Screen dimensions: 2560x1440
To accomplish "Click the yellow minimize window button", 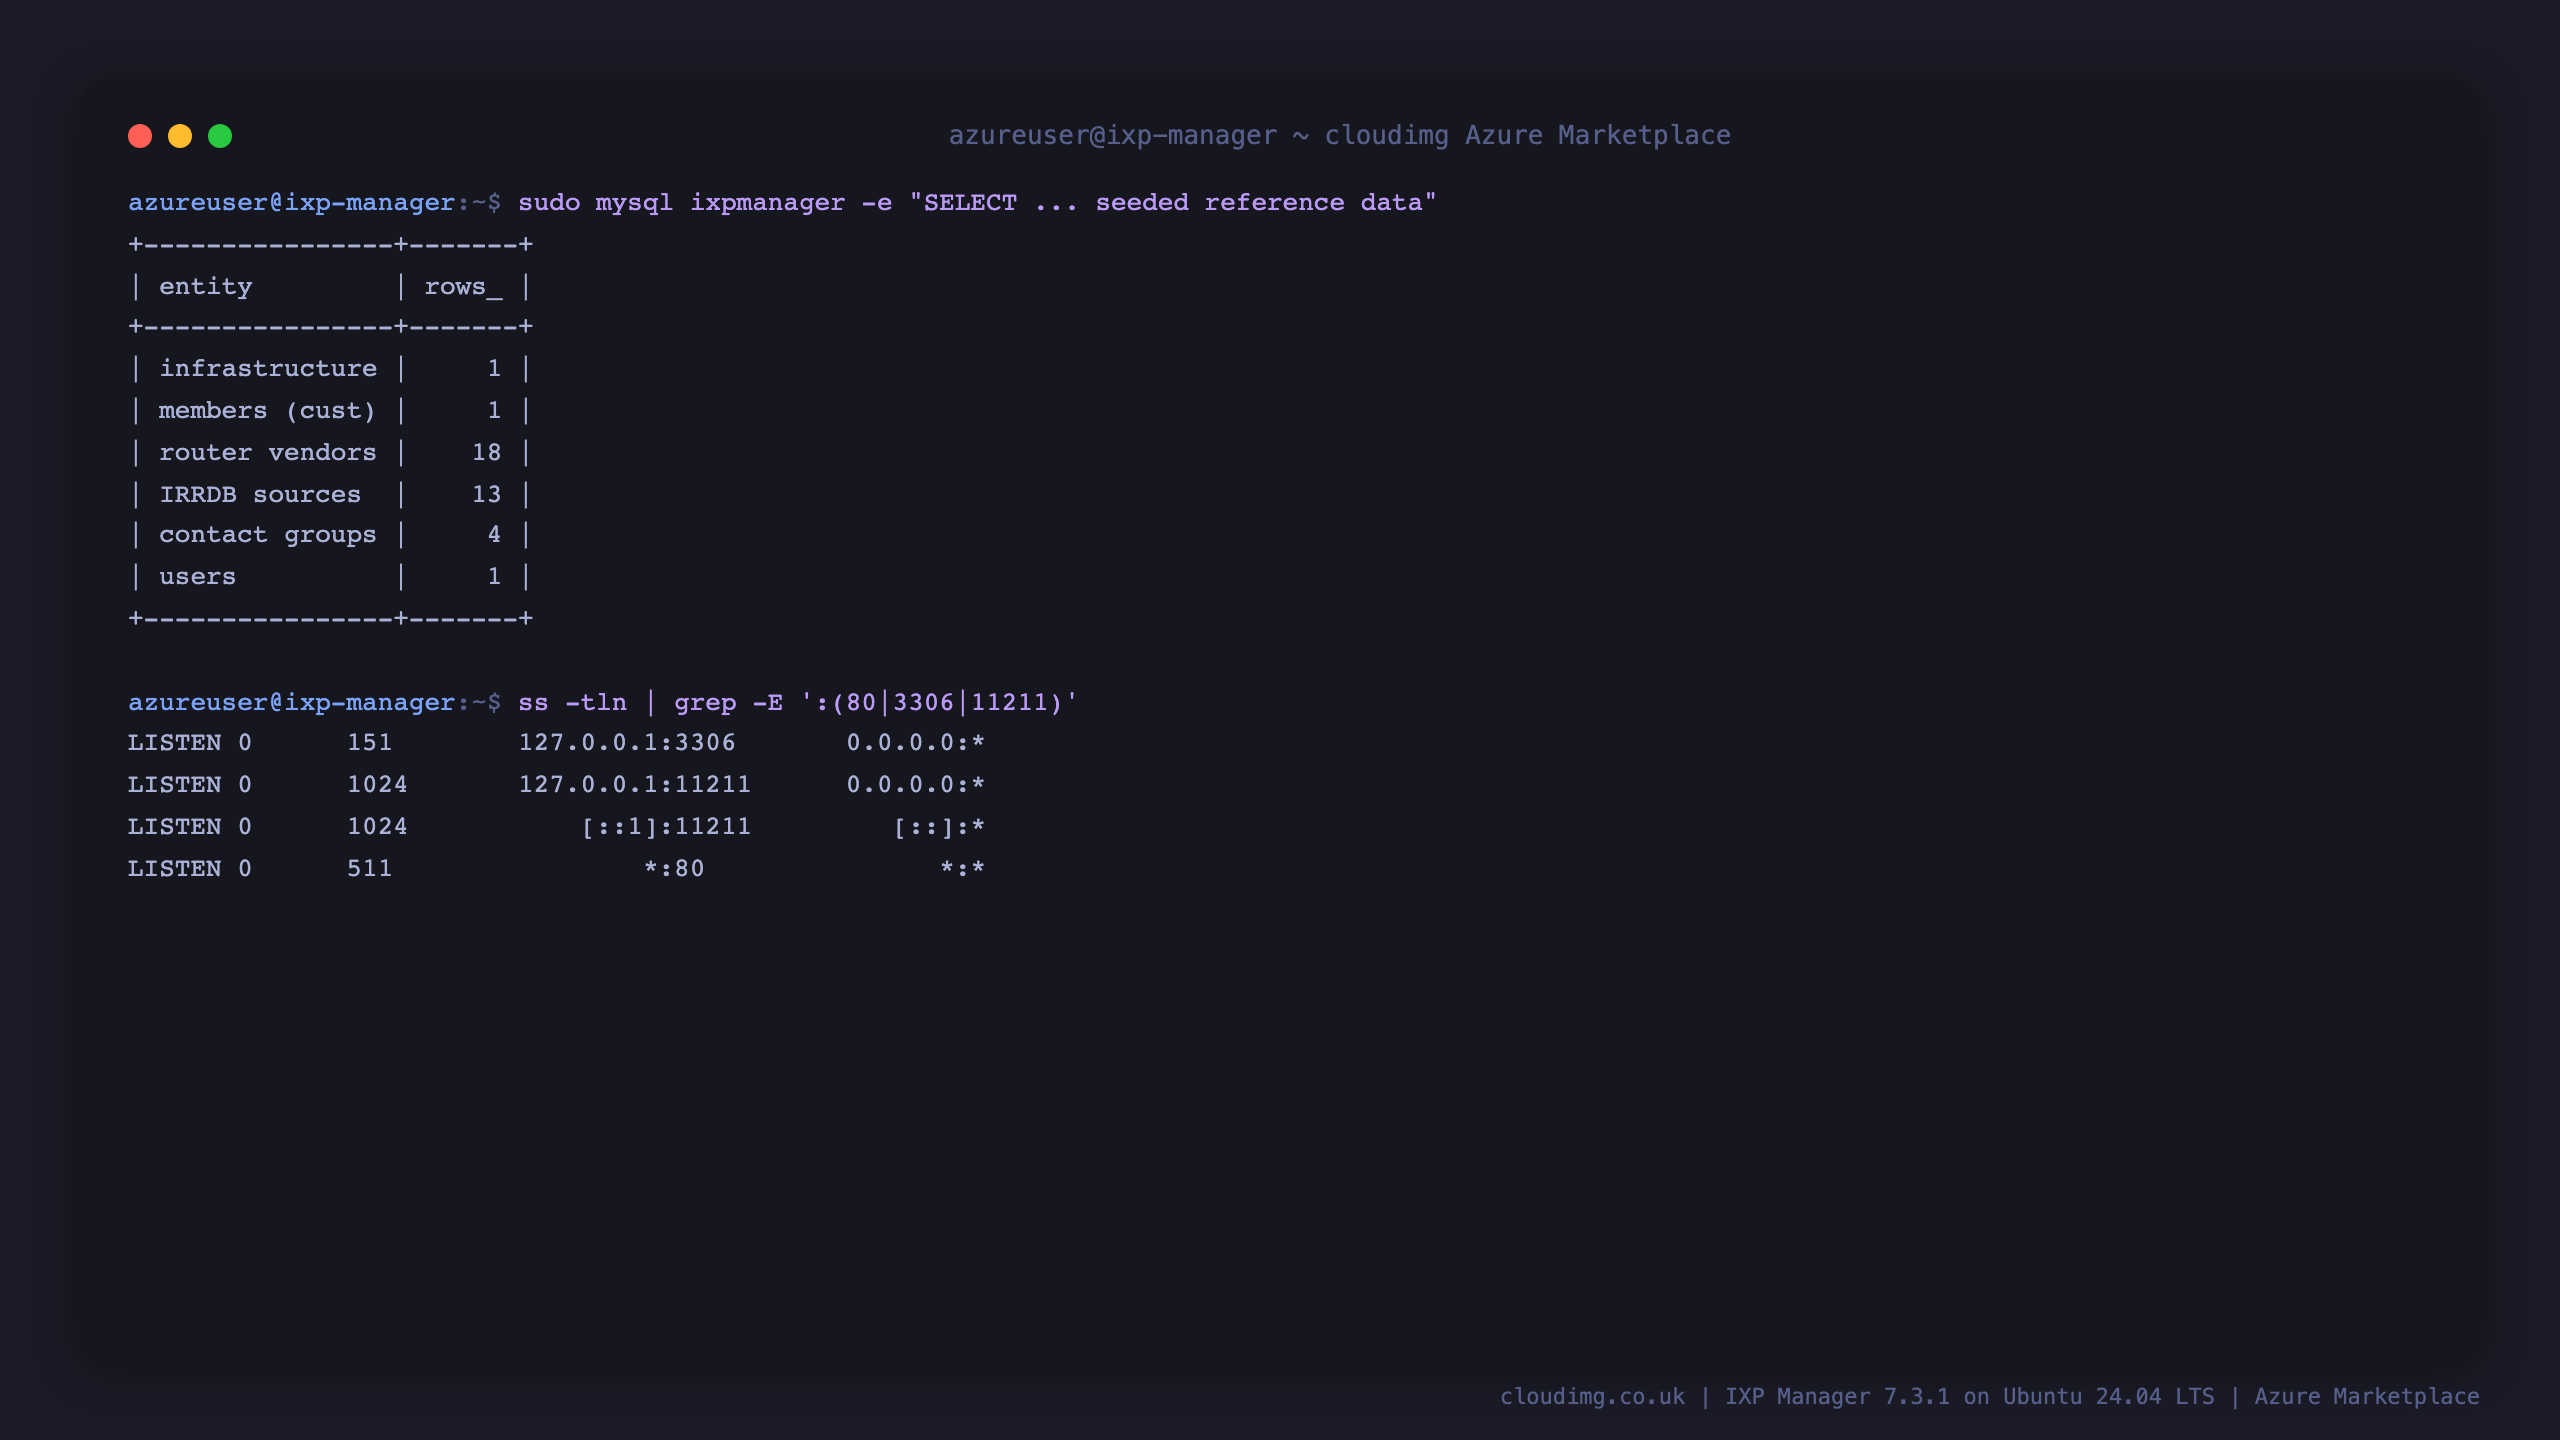I will coord(180,136).
